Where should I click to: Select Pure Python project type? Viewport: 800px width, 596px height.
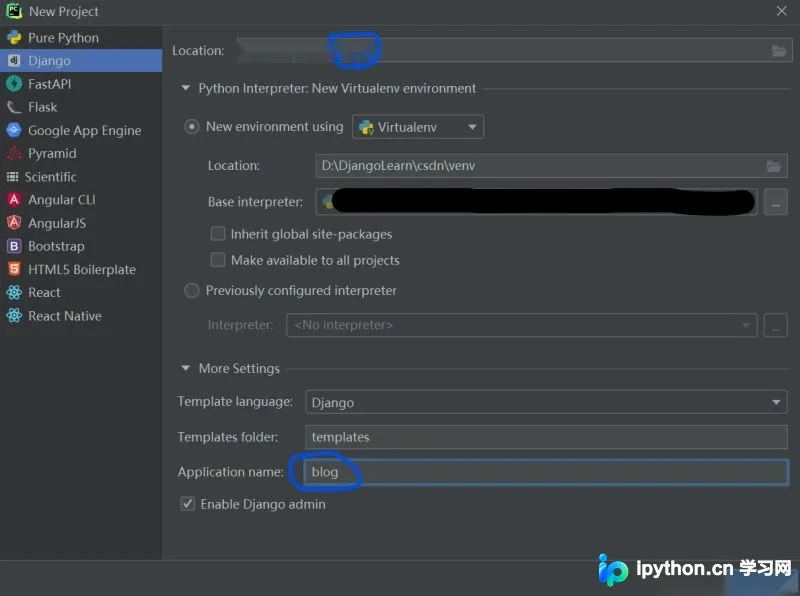click(x=81, y=38)
